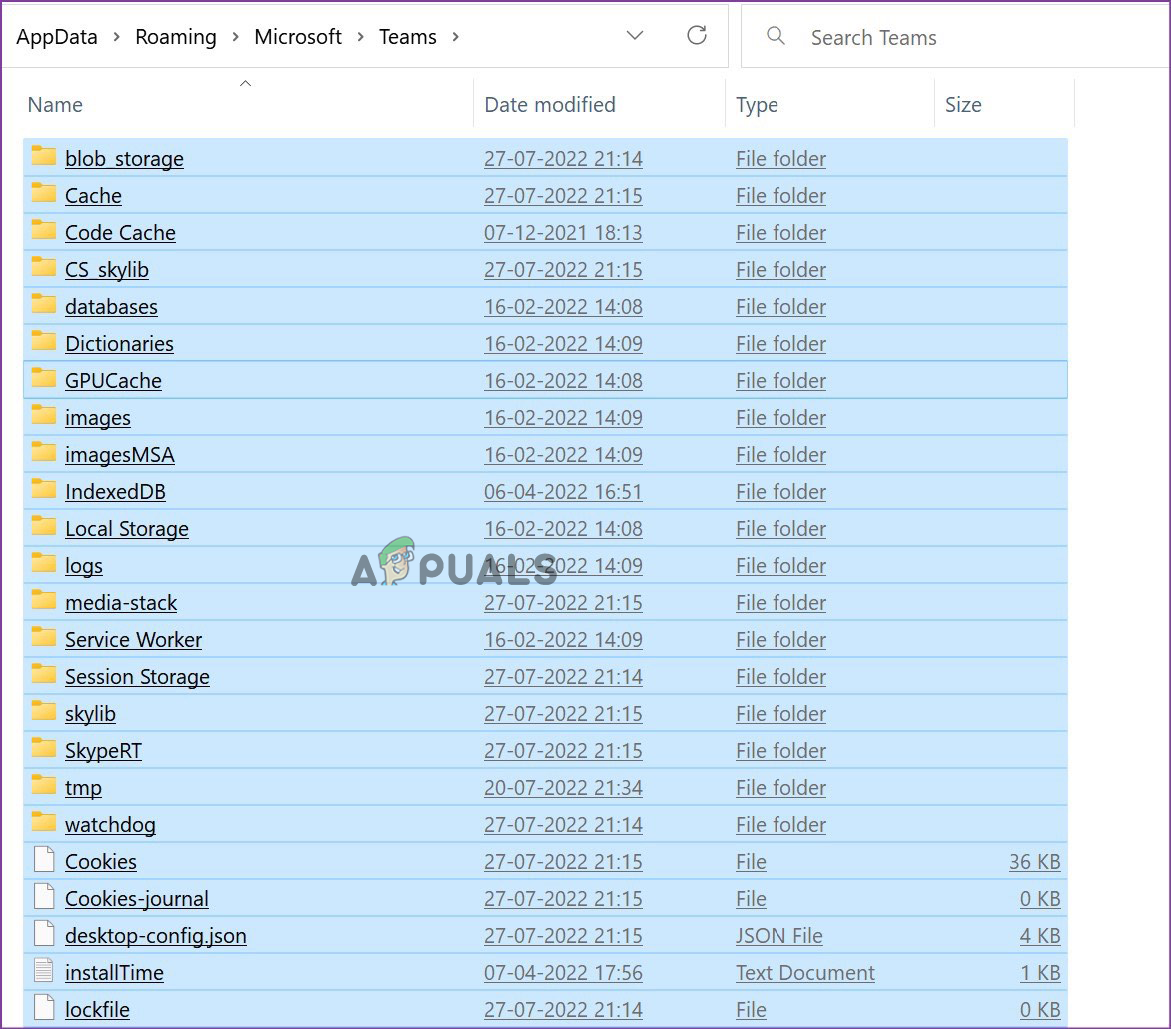This screenshot has width=1171, height=1029.
Task: Click the Cookies file icon
Action: click(x=45, y=859)
